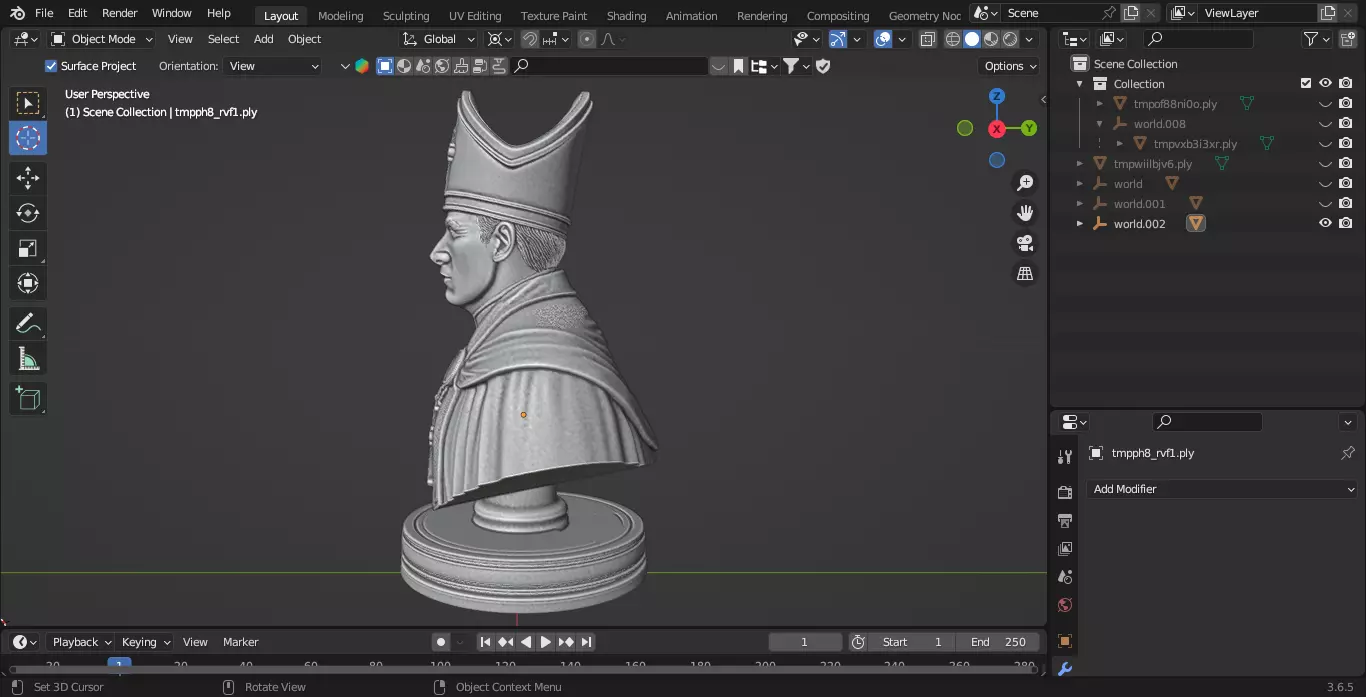Toggle X-ray mode in viewport header
Screen dimensions: 1366x697
click(927, 39)
